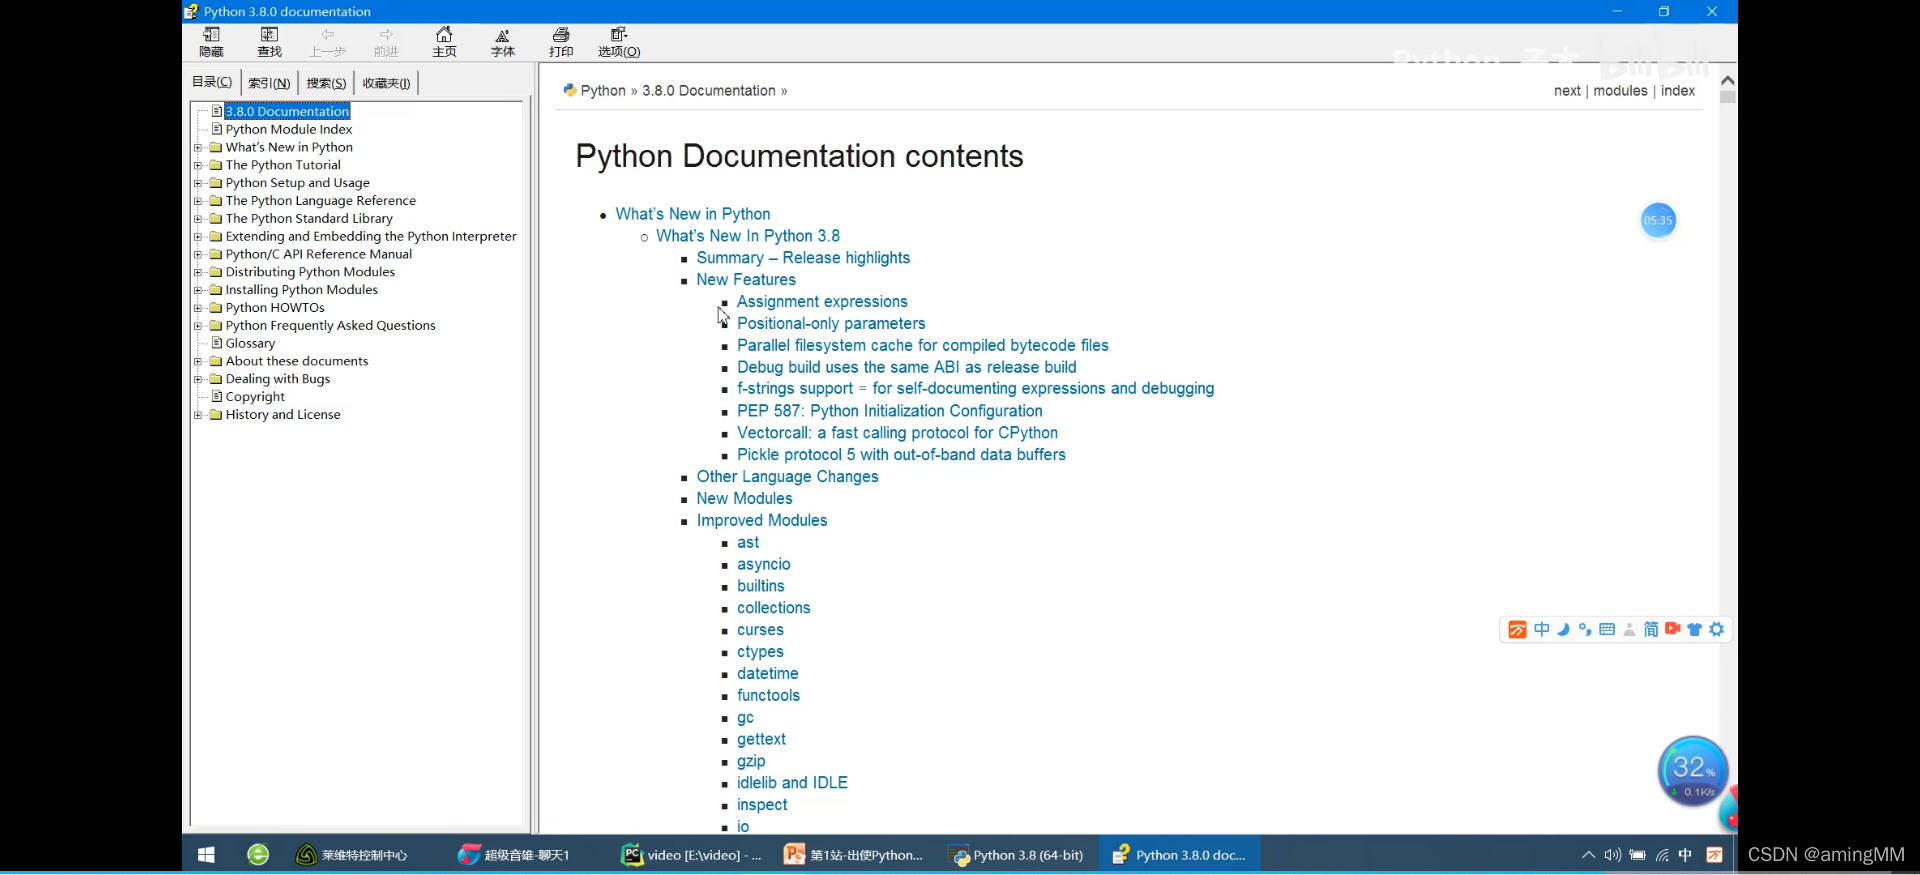
Task: Switch to the 目录 (Contents) tab
Action: coord(212,82)
